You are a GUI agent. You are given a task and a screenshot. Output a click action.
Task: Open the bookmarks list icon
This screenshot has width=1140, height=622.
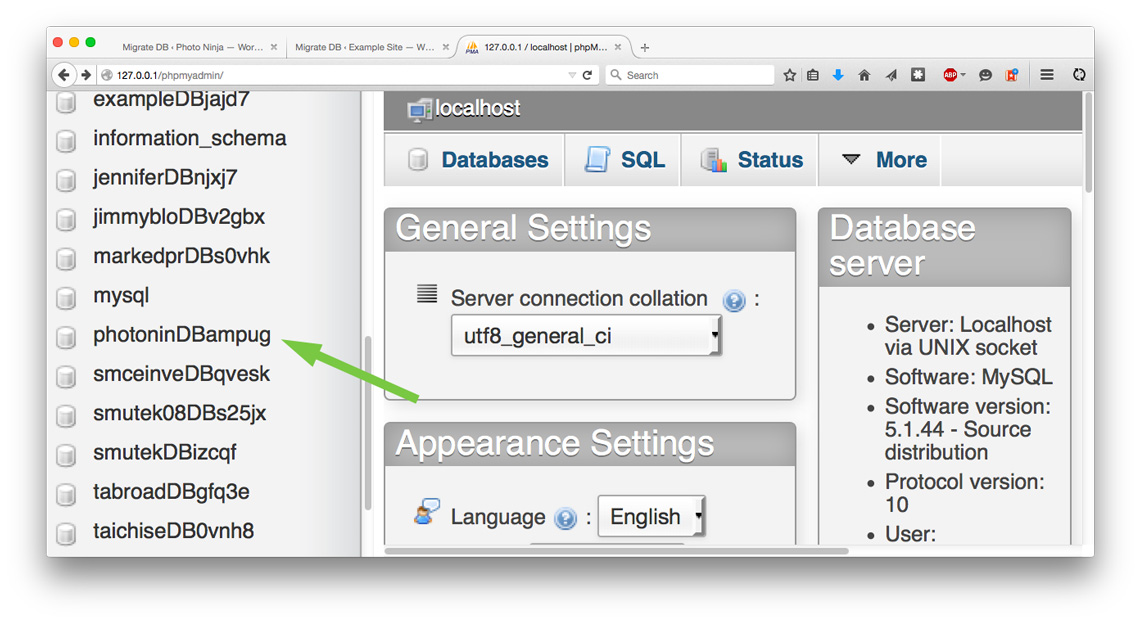[813, 74]
